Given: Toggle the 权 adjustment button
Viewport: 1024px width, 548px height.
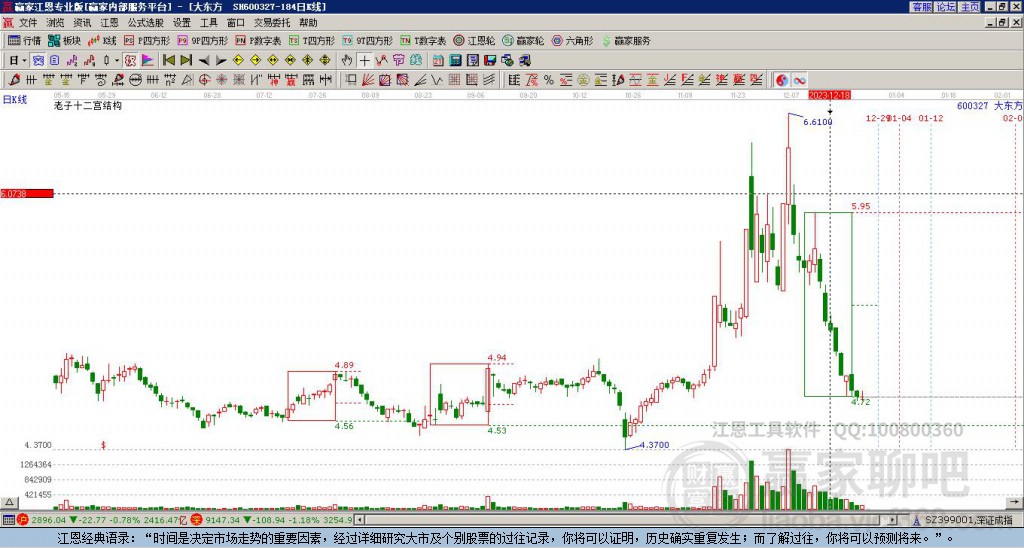Looking at the screenshot, I should pyautogui.click(x=130, y=61).
